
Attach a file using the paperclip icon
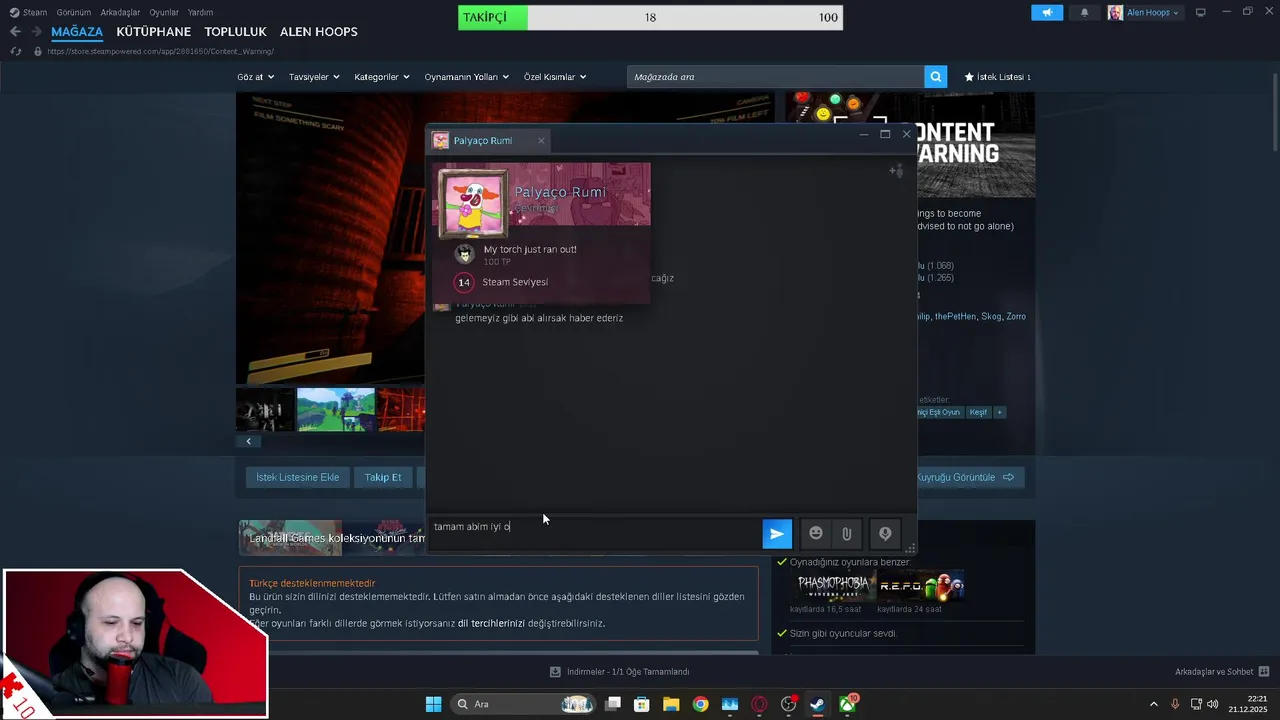847,534
